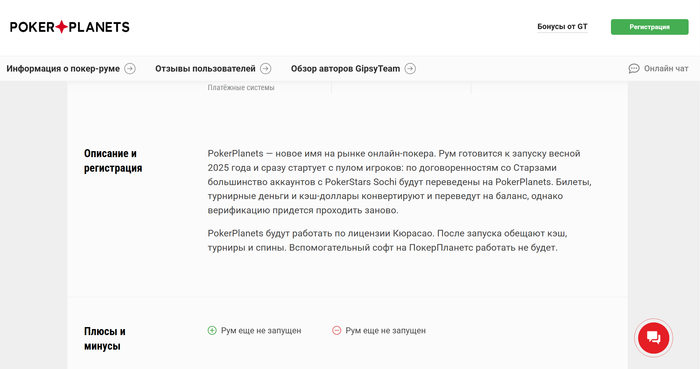Open the red floating chat button
The image size is (700, 369).
pos(654,338)
